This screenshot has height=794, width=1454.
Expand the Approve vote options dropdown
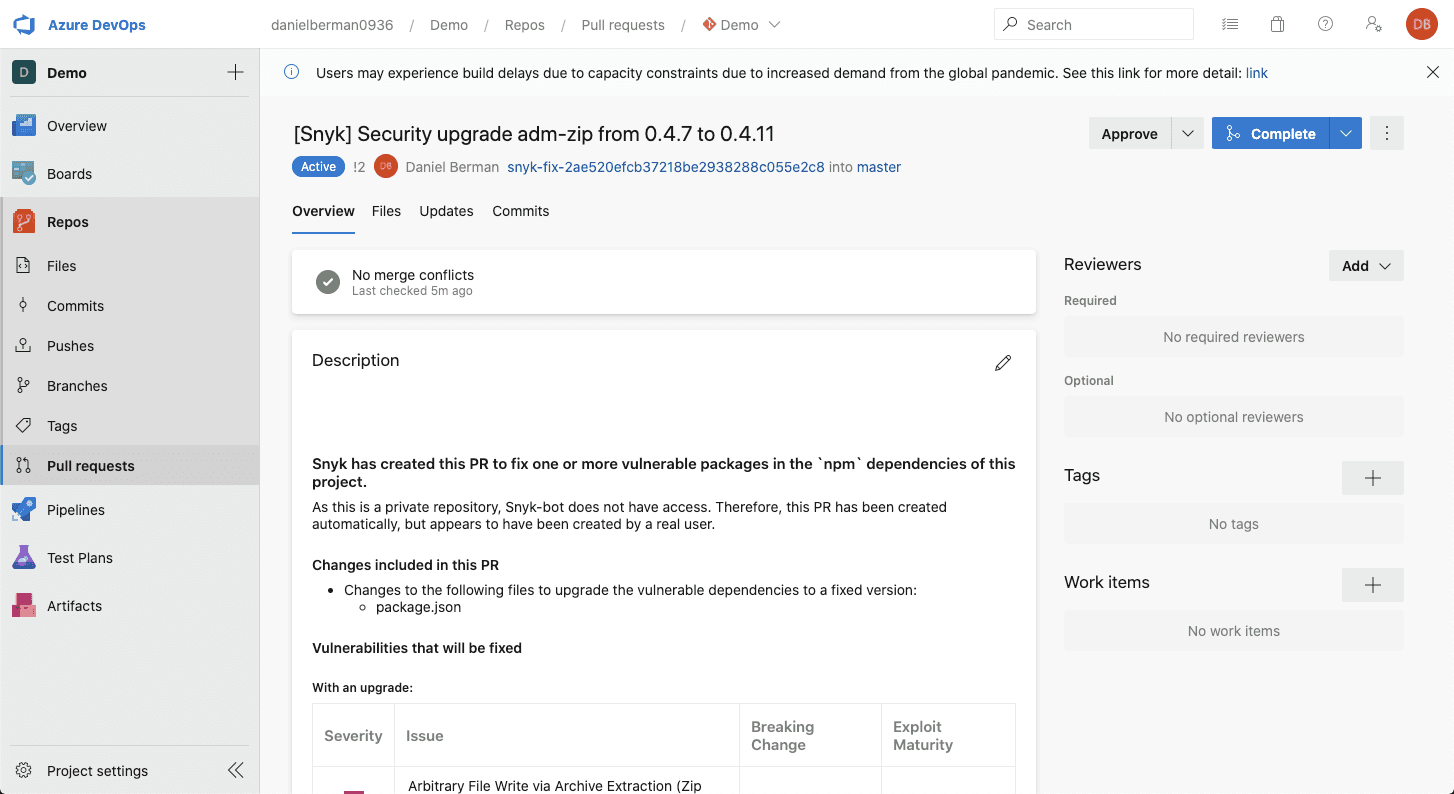click(1187, 133)
